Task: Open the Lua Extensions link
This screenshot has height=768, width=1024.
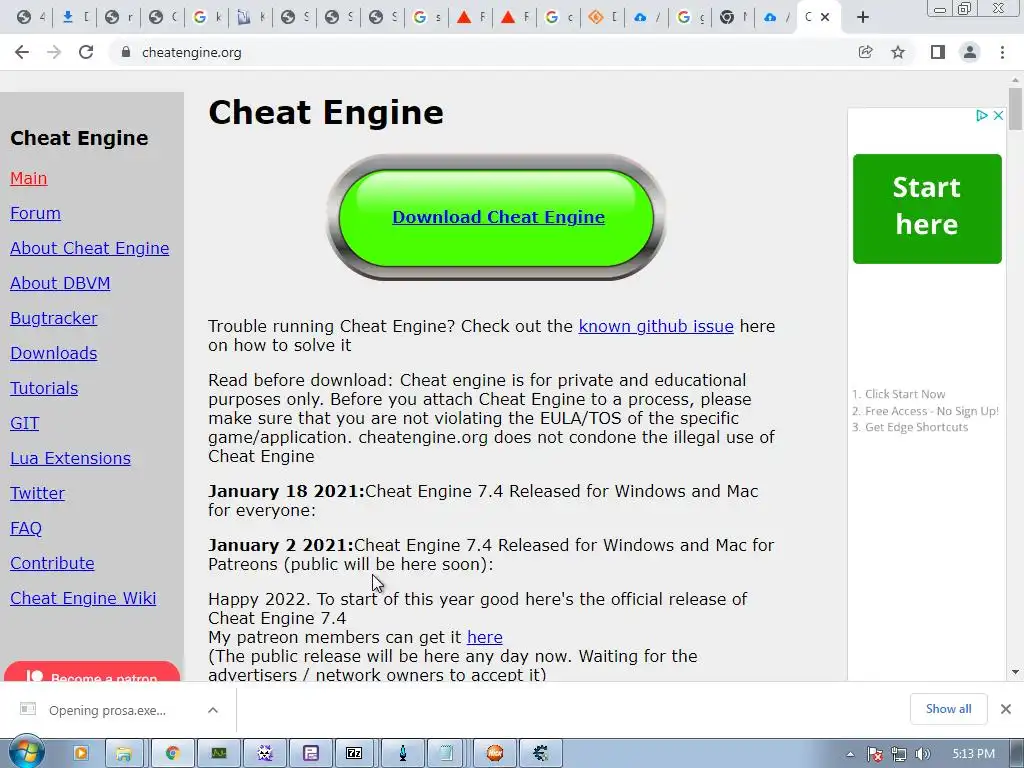Action: pyautogui.click(x=71, y=458)
